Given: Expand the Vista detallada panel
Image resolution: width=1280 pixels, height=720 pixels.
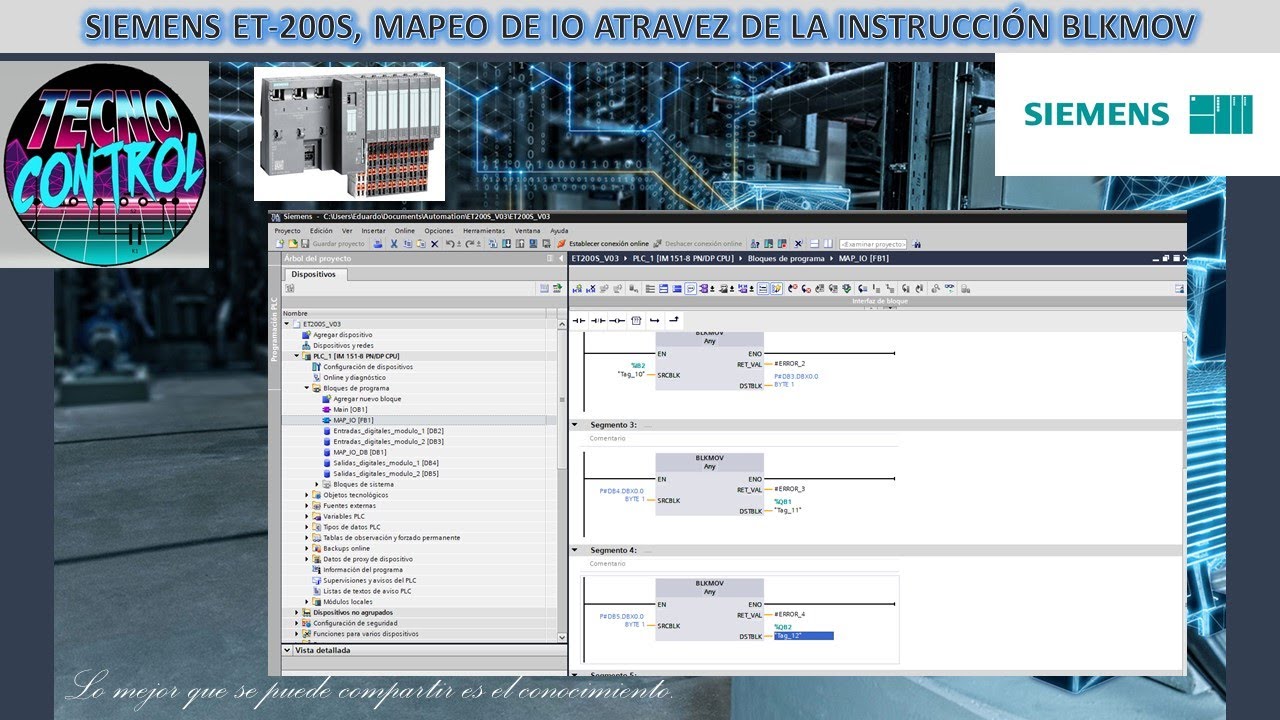Looking at the screenshot, I should (288, 649).
